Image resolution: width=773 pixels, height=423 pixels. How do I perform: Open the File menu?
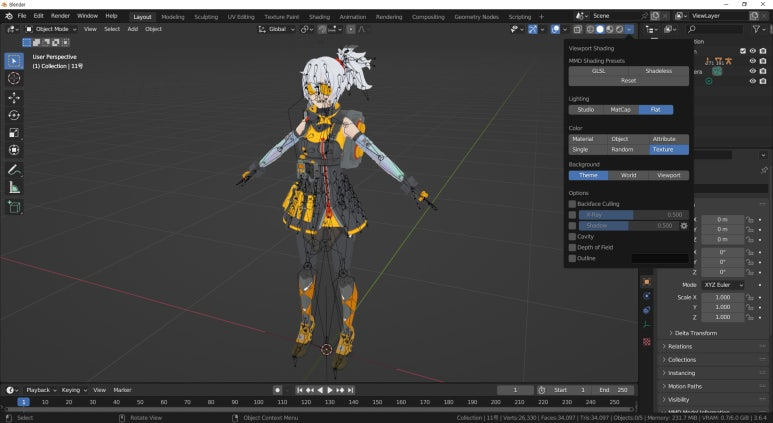tap(22, 16)
